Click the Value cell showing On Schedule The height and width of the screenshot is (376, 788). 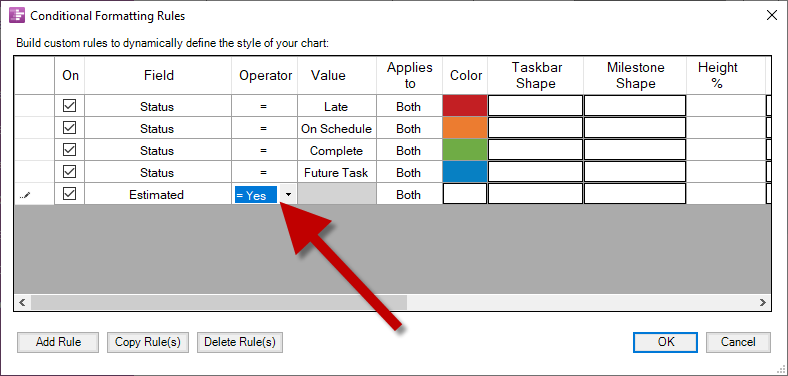pos(337,129)
